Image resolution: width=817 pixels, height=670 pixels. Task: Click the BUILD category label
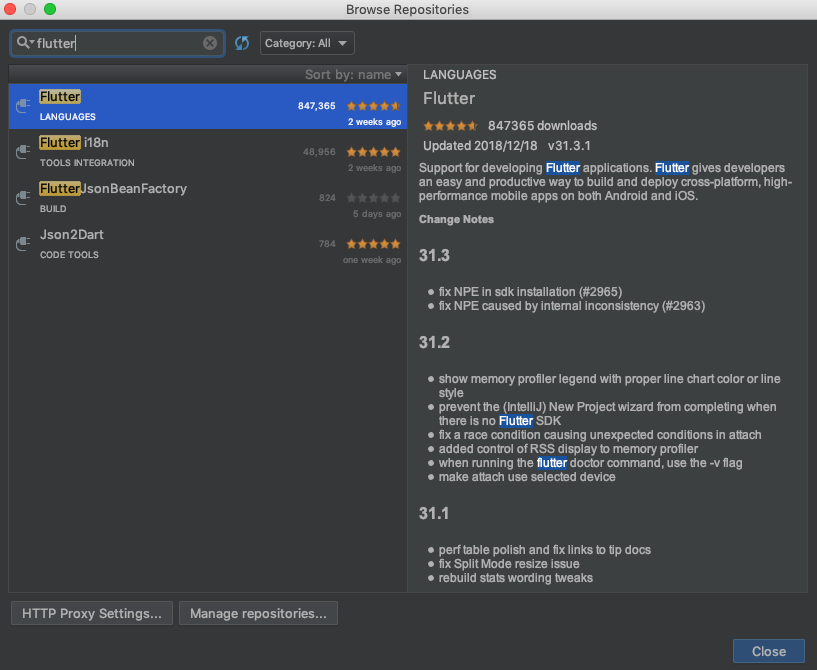click(x=53, y=208)
